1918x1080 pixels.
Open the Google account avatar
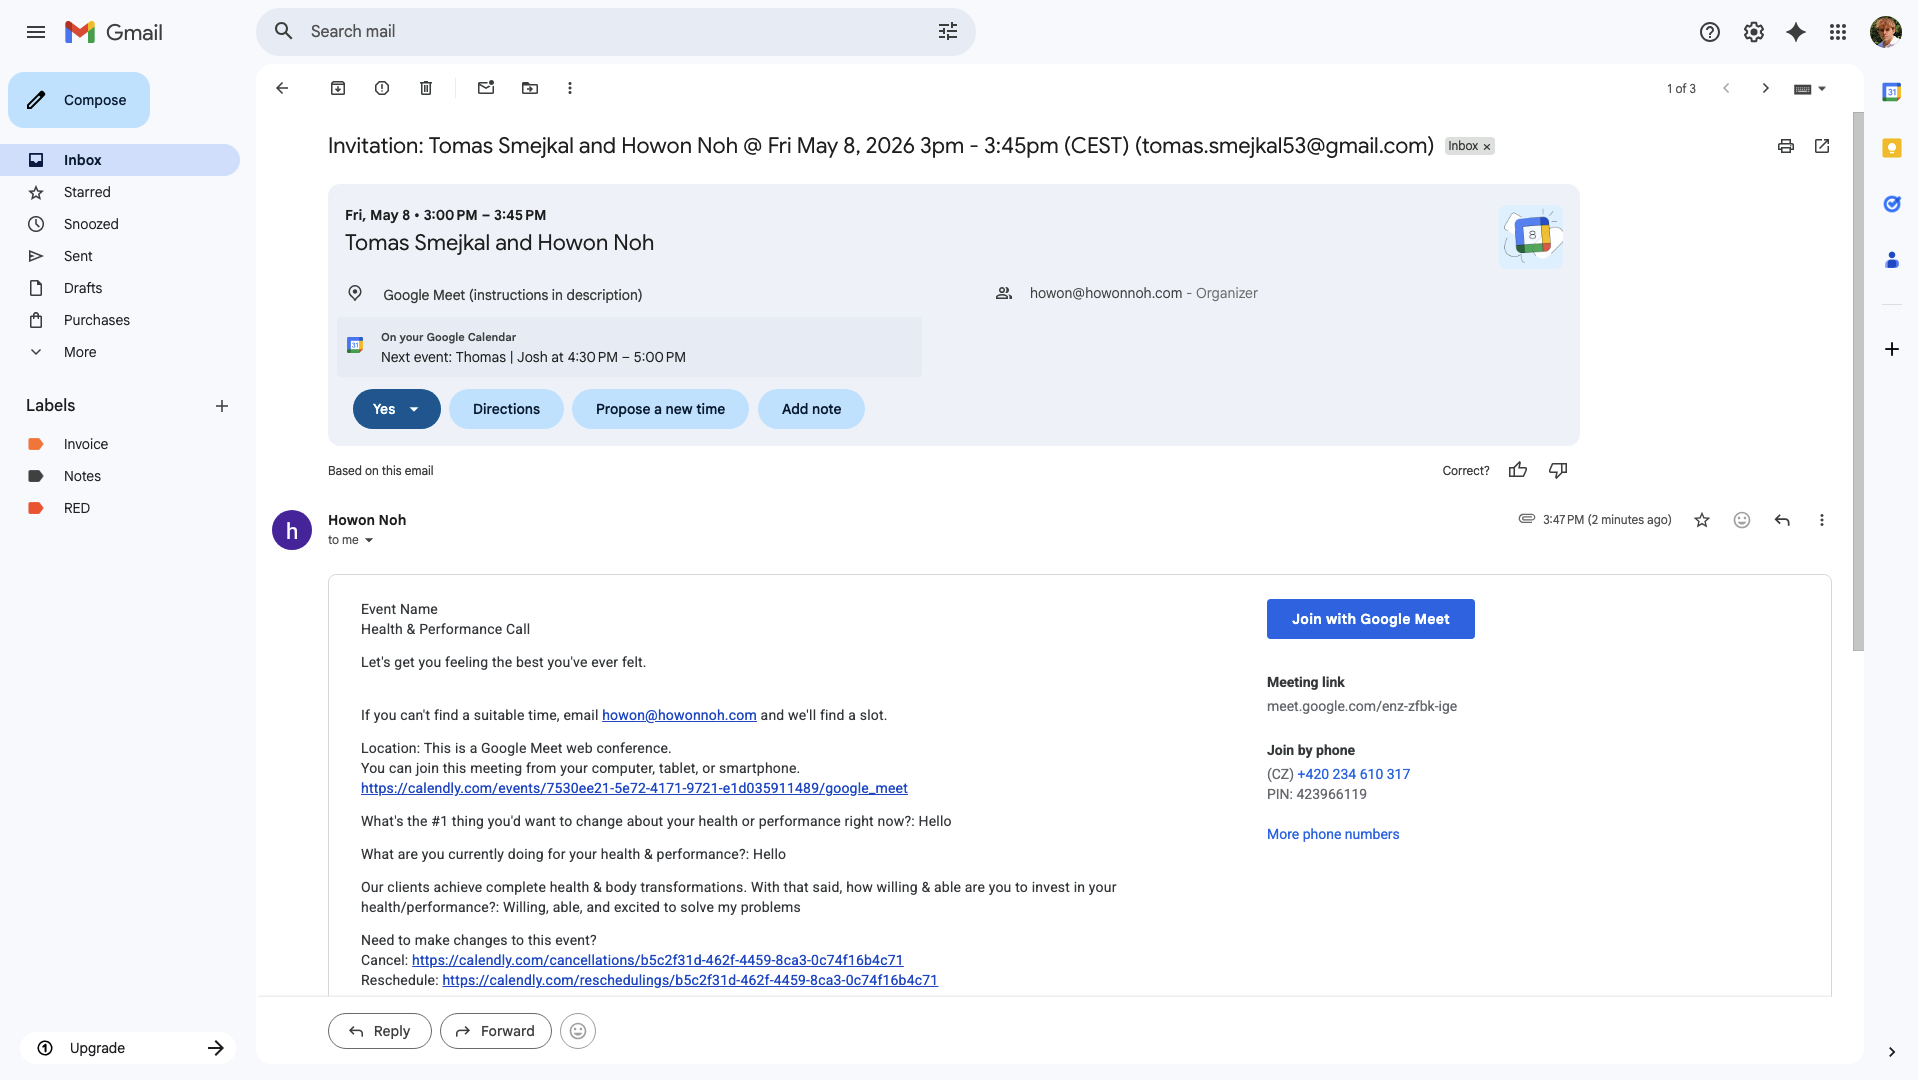click(1885, 32)
